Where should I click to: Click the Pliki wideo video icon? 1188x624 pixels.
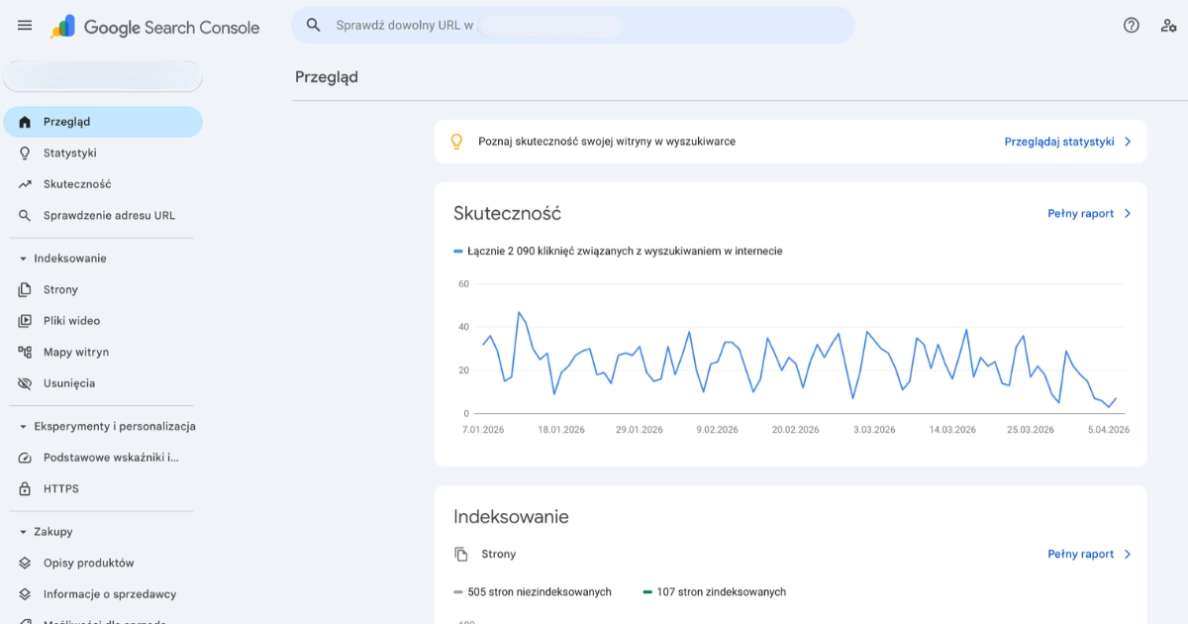(x=24, y=320)
